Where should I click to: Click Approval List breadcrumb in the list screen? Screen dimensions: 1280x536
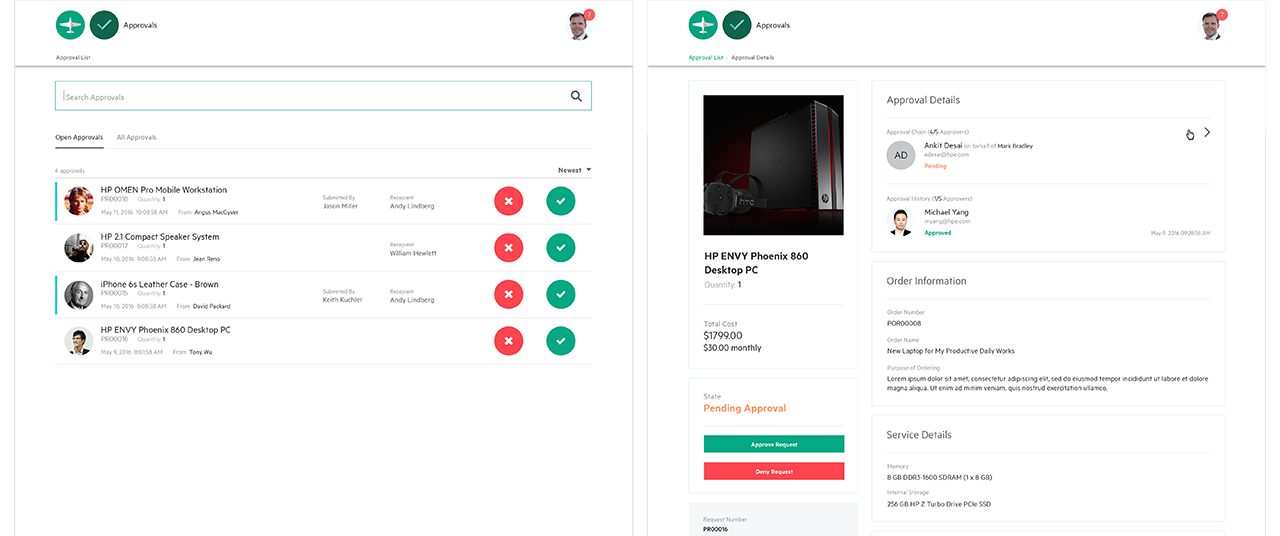73,57
